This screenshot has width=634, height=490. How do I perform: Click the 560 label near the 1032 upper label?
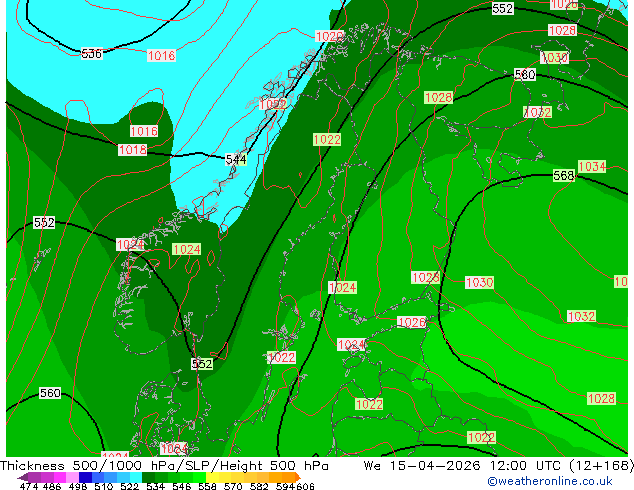point(525,74)
